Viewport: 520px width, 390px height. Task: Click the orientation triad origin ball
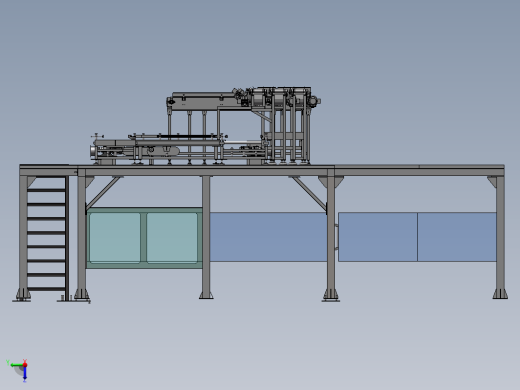[25, 365]
